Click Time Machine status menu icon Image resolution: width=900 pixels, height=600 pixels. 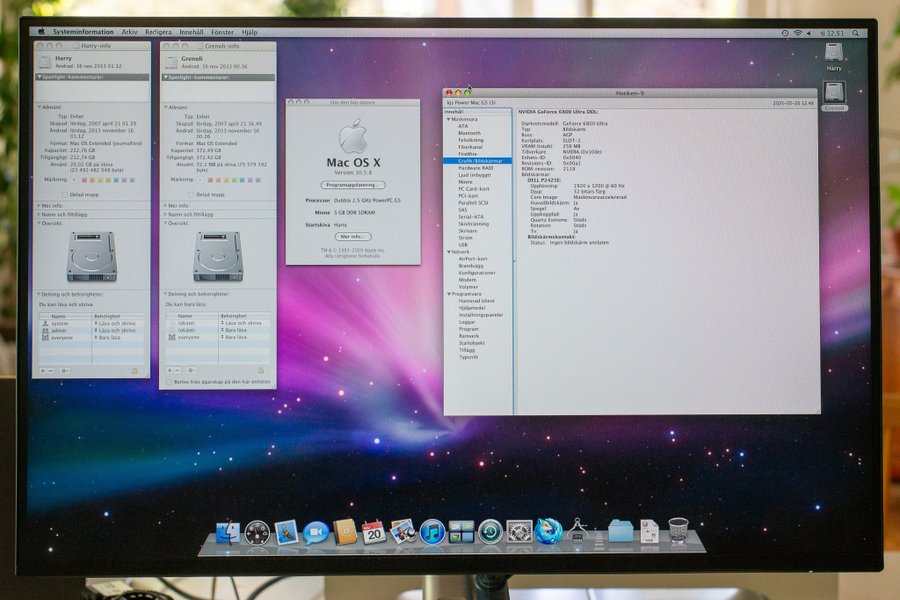click(785, 33)
